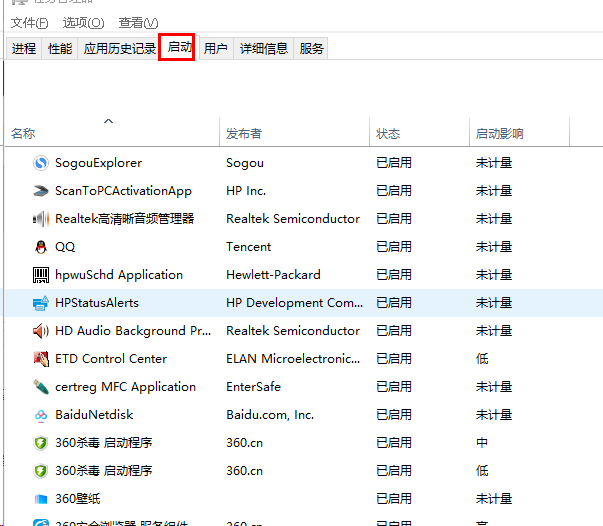Switch to the 应用历史记录 tab

point(120,48)
